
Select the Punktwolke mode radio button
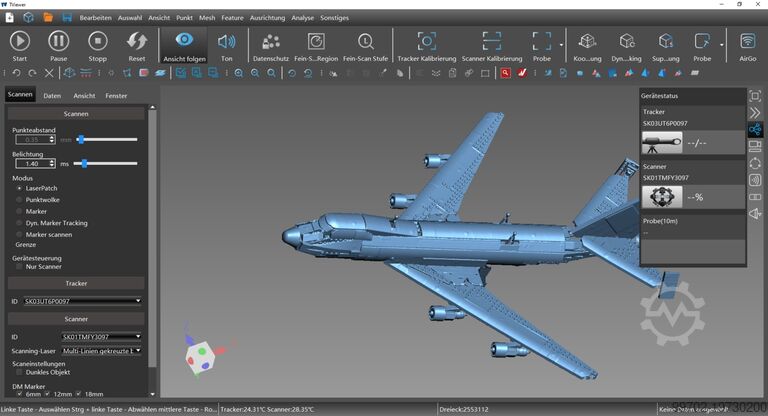coord(20,199)
